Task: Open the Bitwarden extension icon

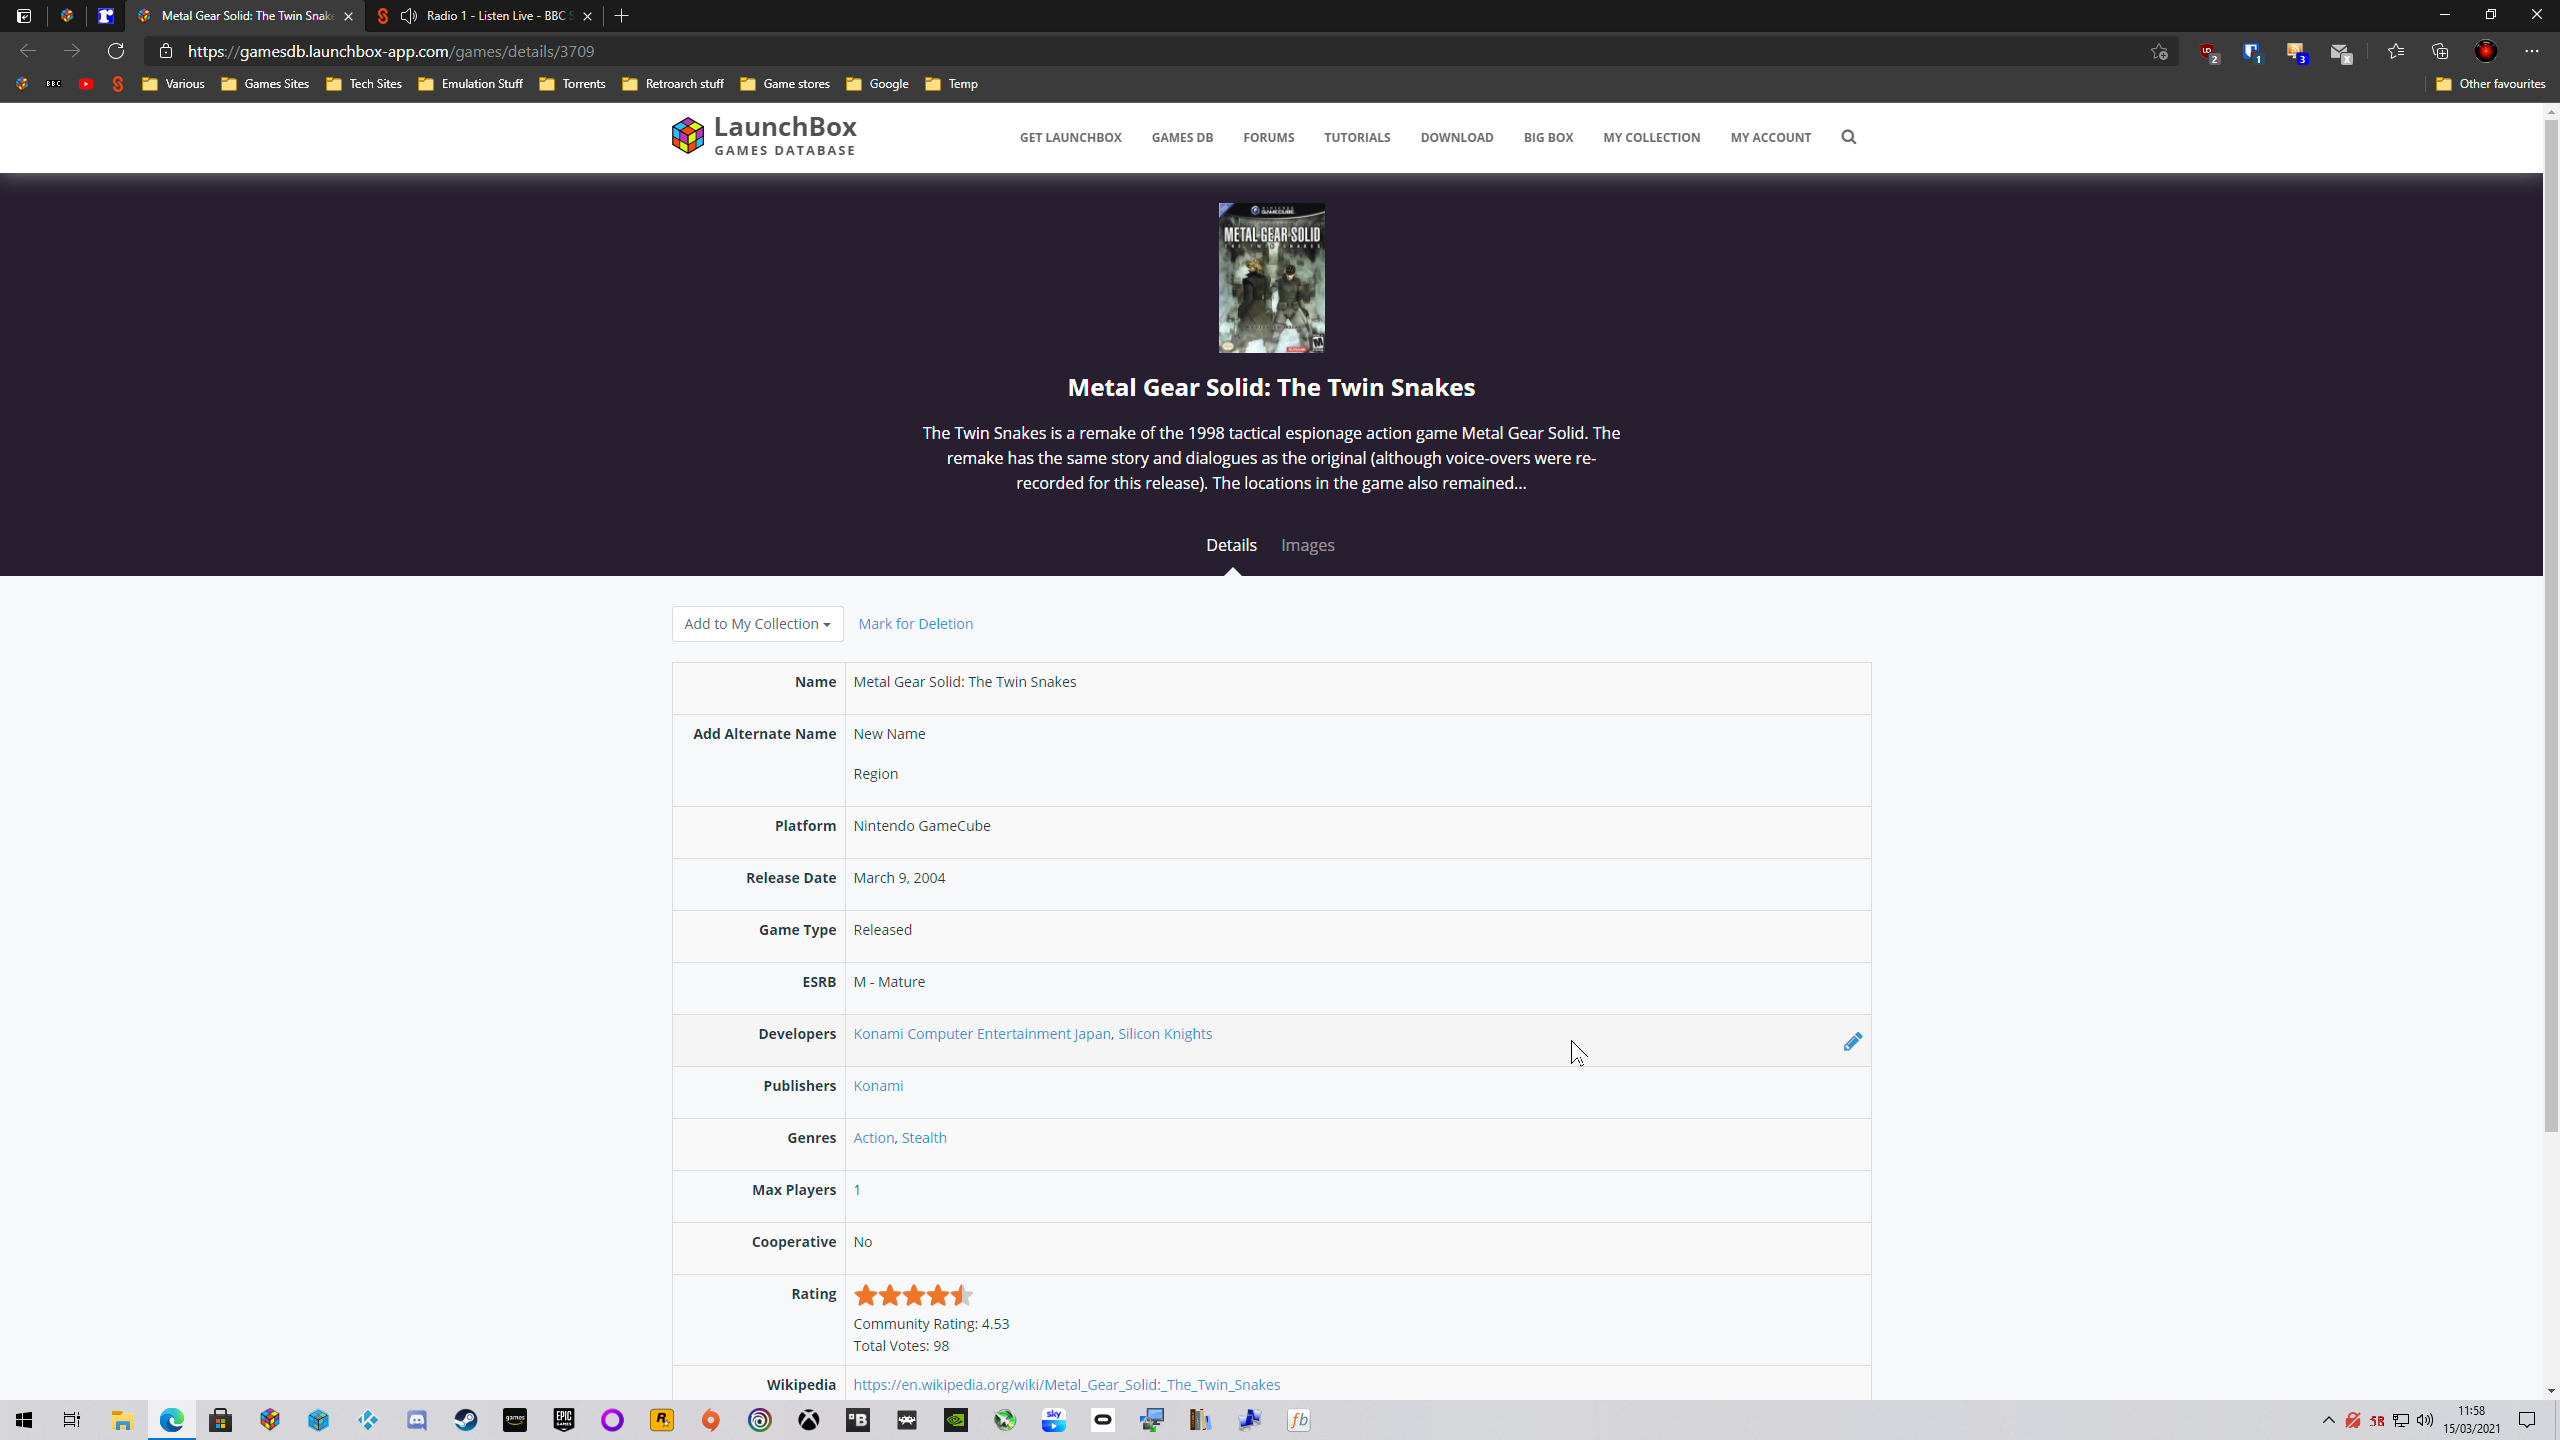Action: pyautogui.click(x=2251, y=52)
